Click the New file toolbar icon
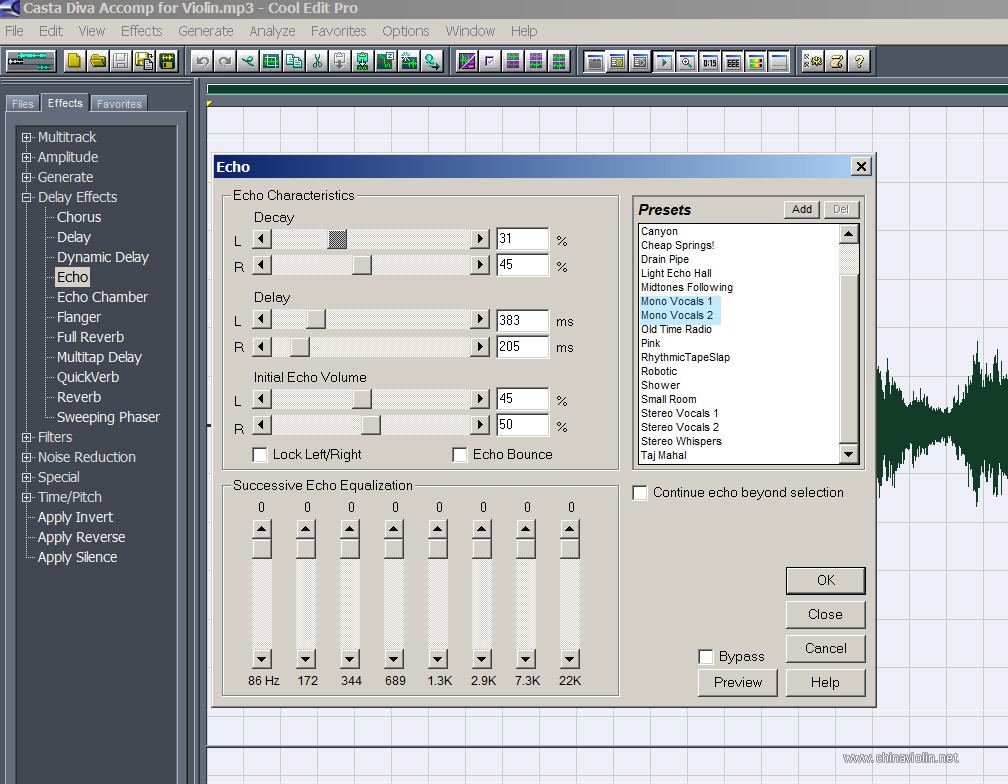The image size is (1008, 784). tap(75, 62)
